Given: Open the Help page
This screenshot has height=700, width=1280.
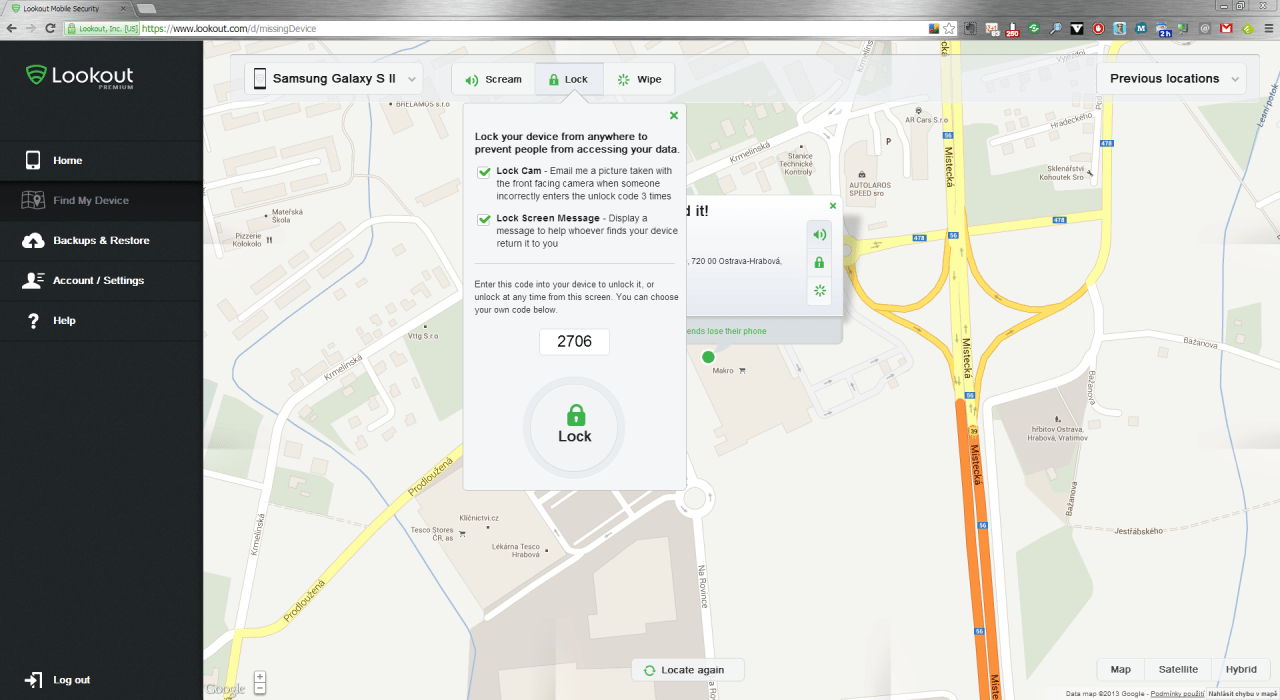Looking at the screenshot, I should click(x=101, y=320).
